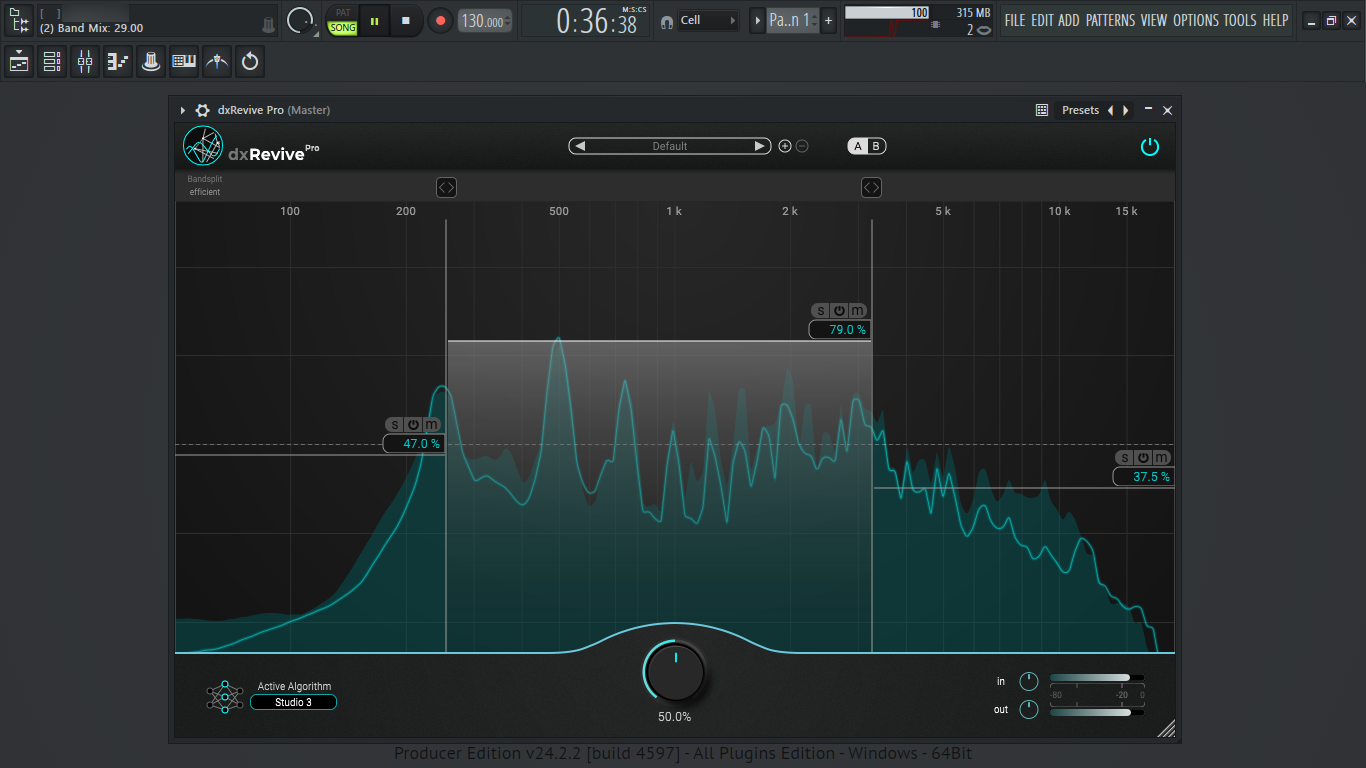This screenshot has height=768, width=1366.
Task: Select the B comparison state
Action: point(876,146)
